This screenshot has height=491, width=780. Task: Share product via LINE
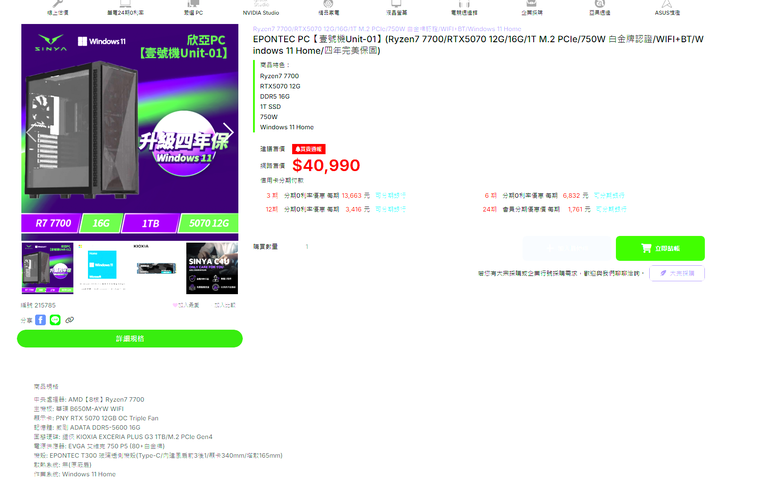55,320
